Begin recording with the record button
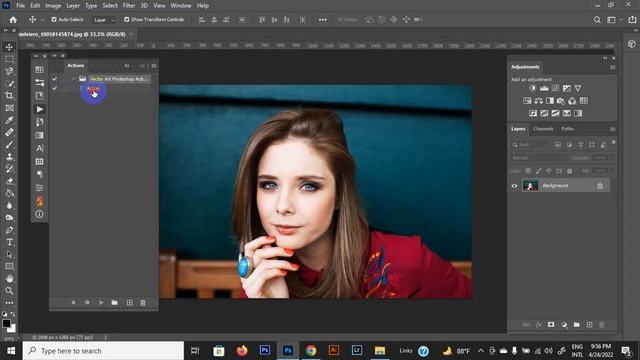Viewport: 640px width, 360px height. tap(87, 302)
